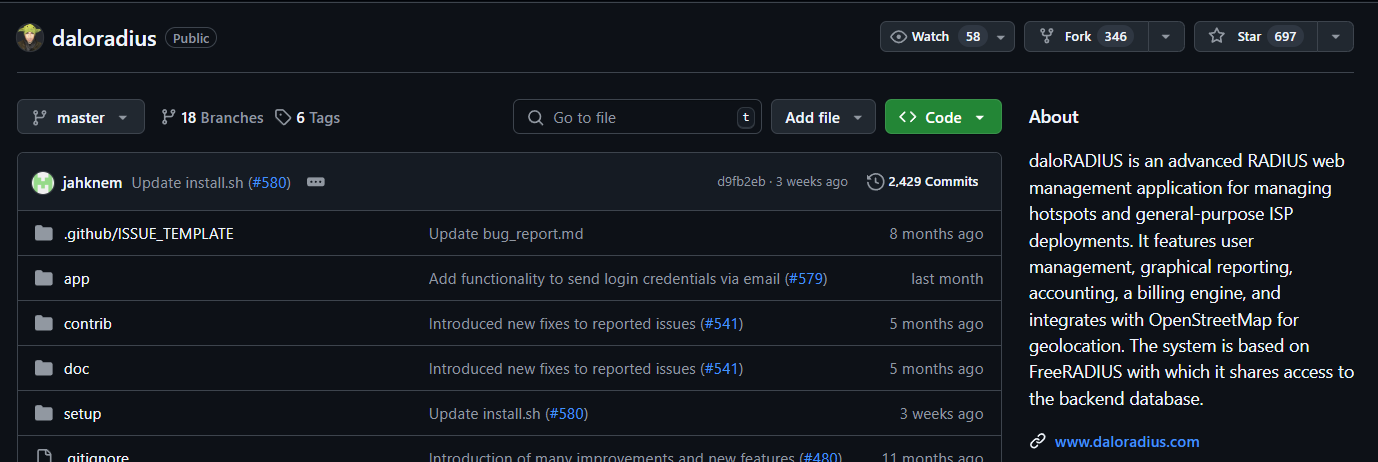This screenshot has width=1378, height=462.
Task: Open the 18 Branches link
Action: pos(212,117)
